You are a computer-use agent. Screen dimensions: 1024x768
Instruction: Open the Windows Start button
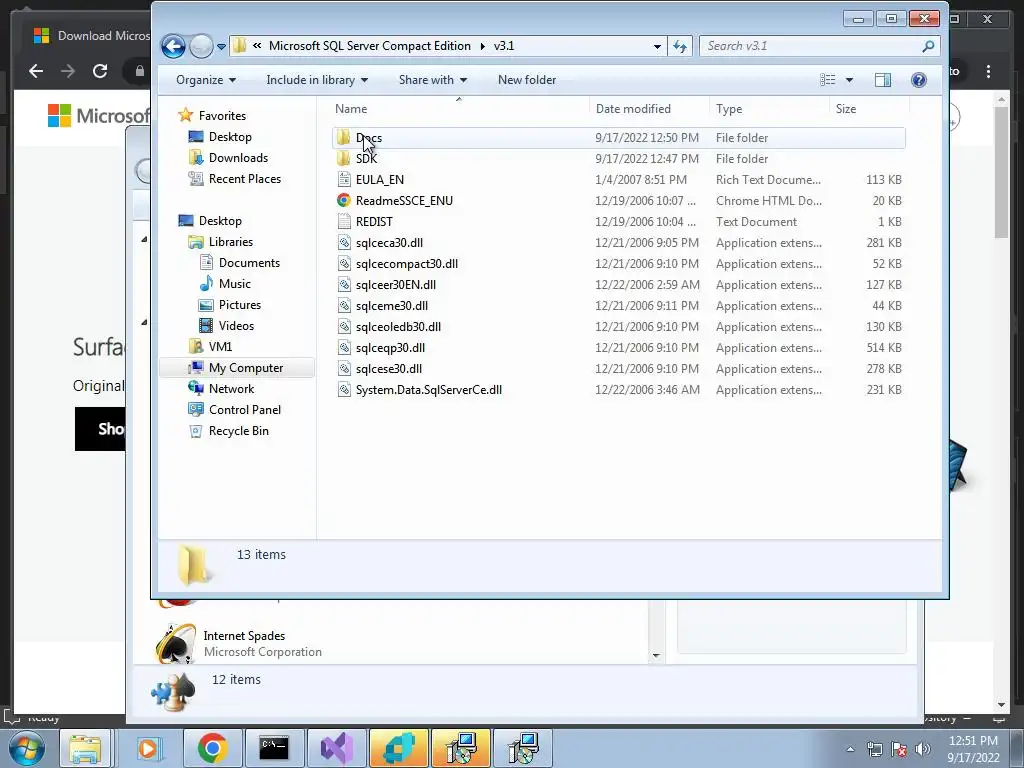point(26,748)
